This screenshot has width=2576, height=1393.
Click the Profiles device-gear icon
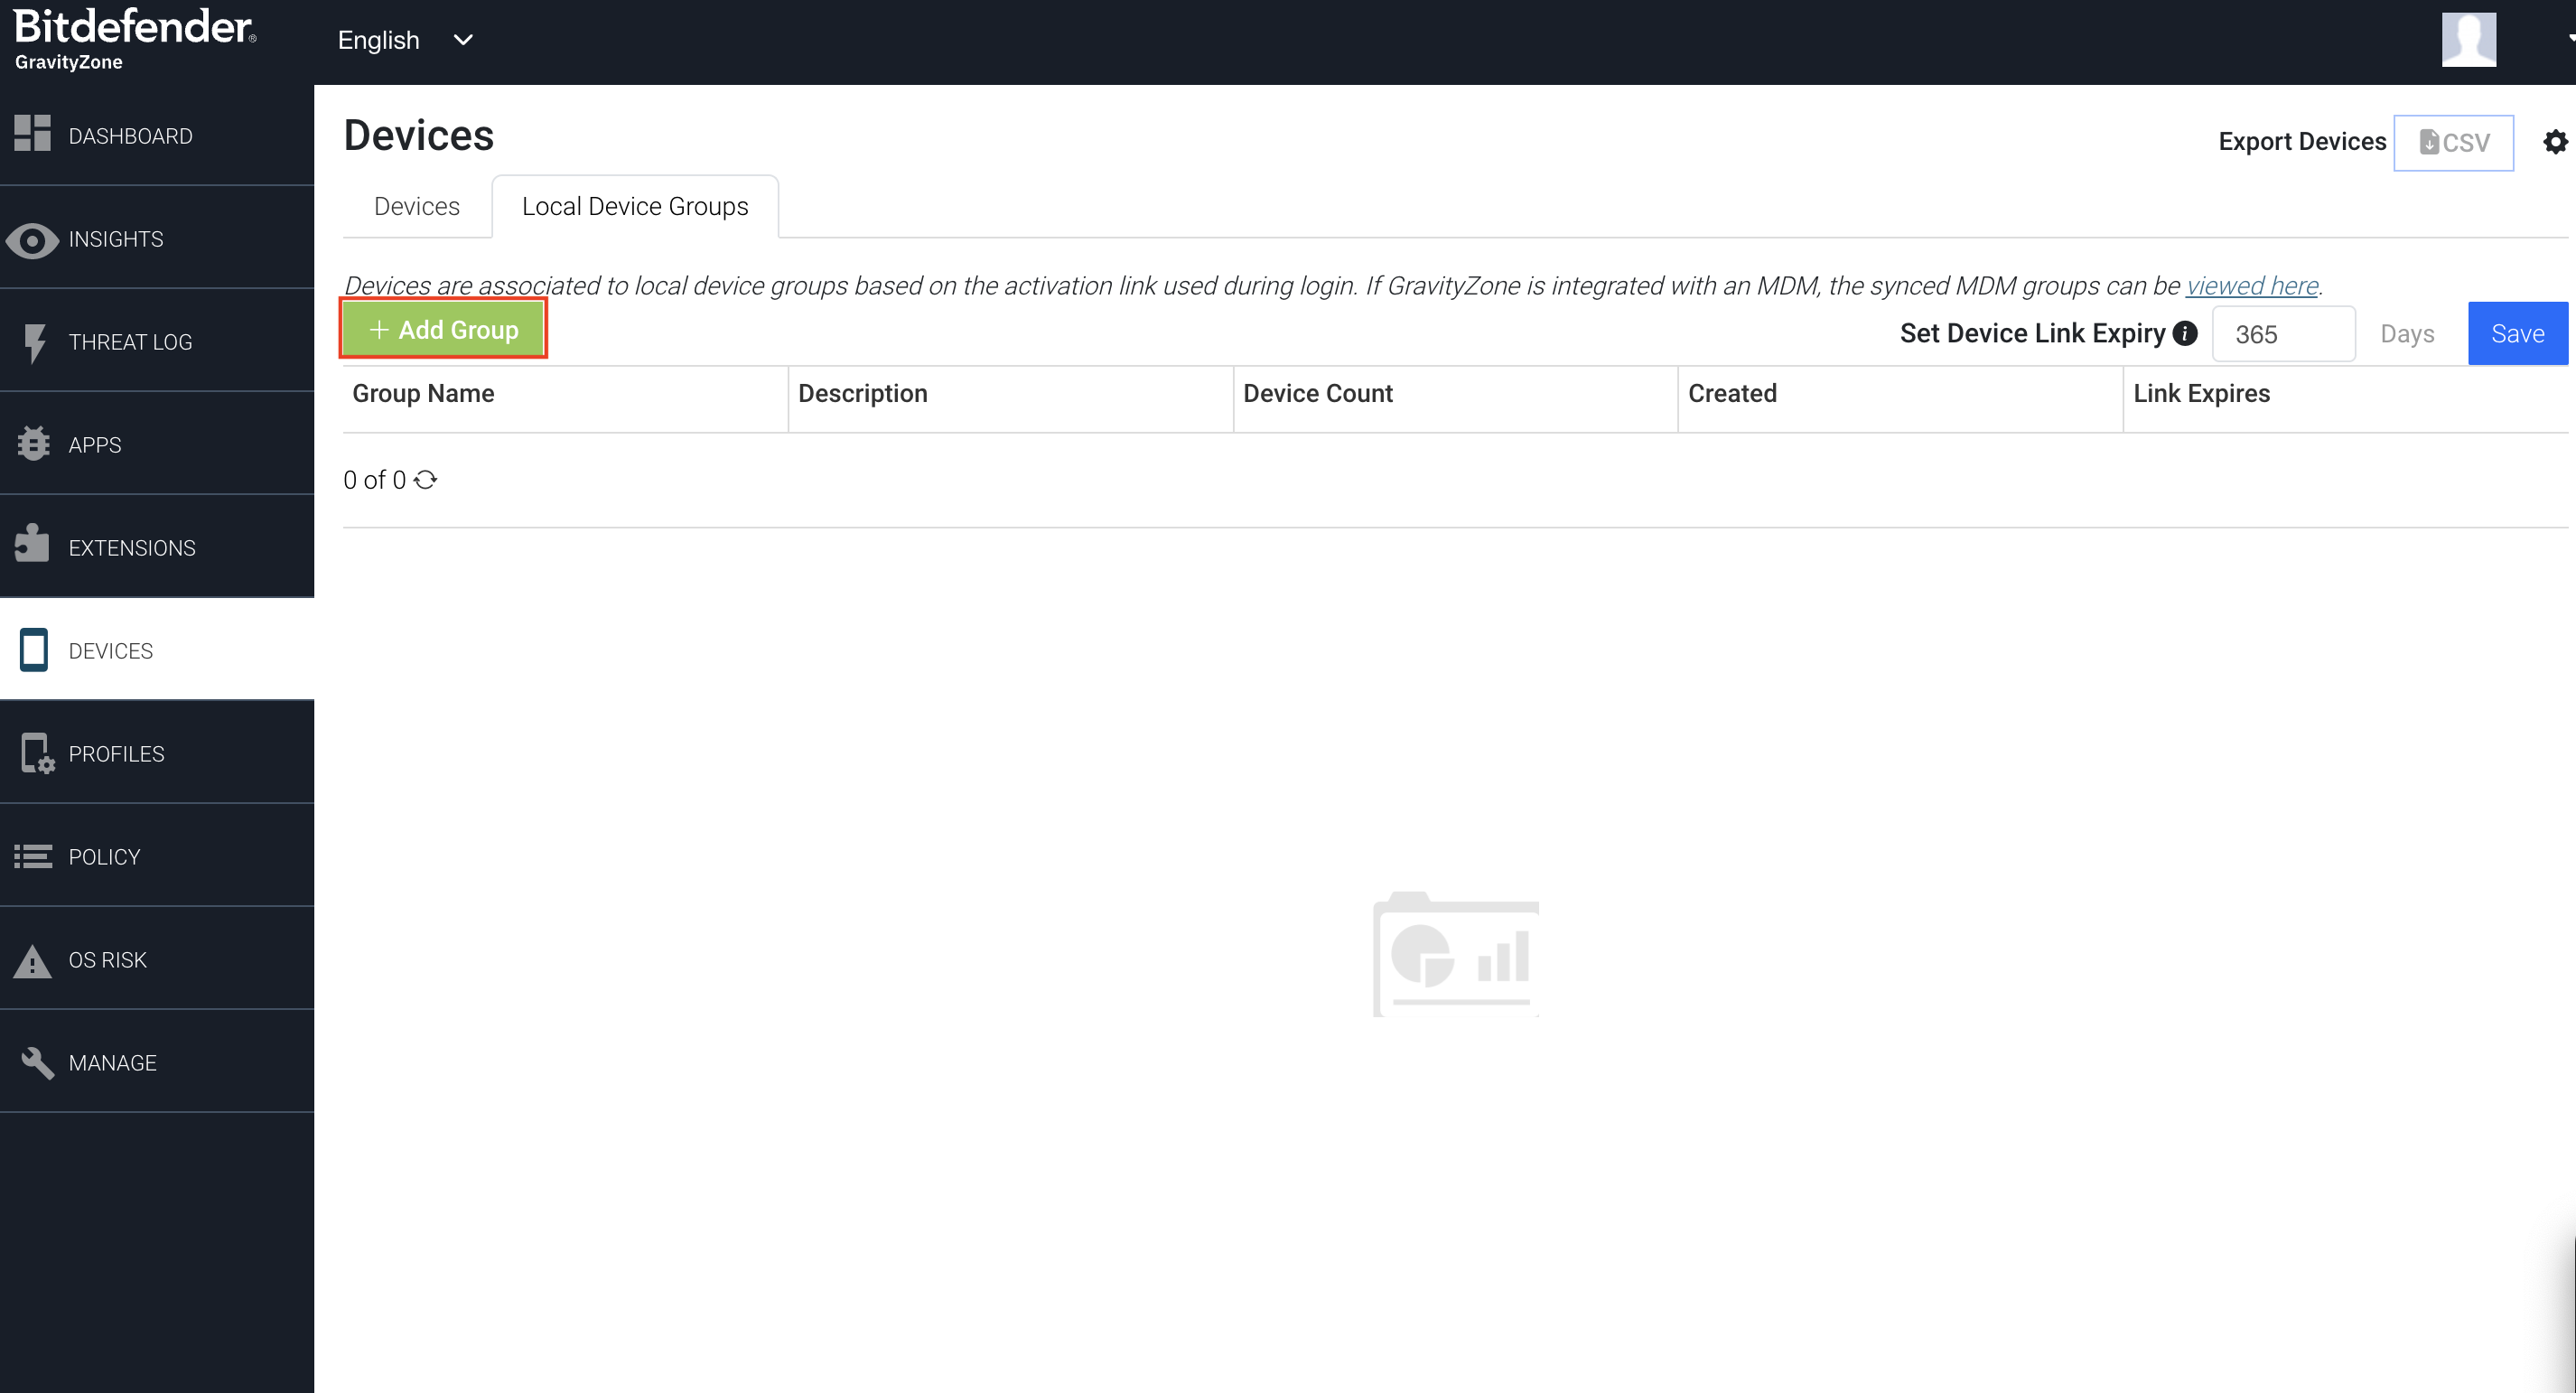coord(36,753)
